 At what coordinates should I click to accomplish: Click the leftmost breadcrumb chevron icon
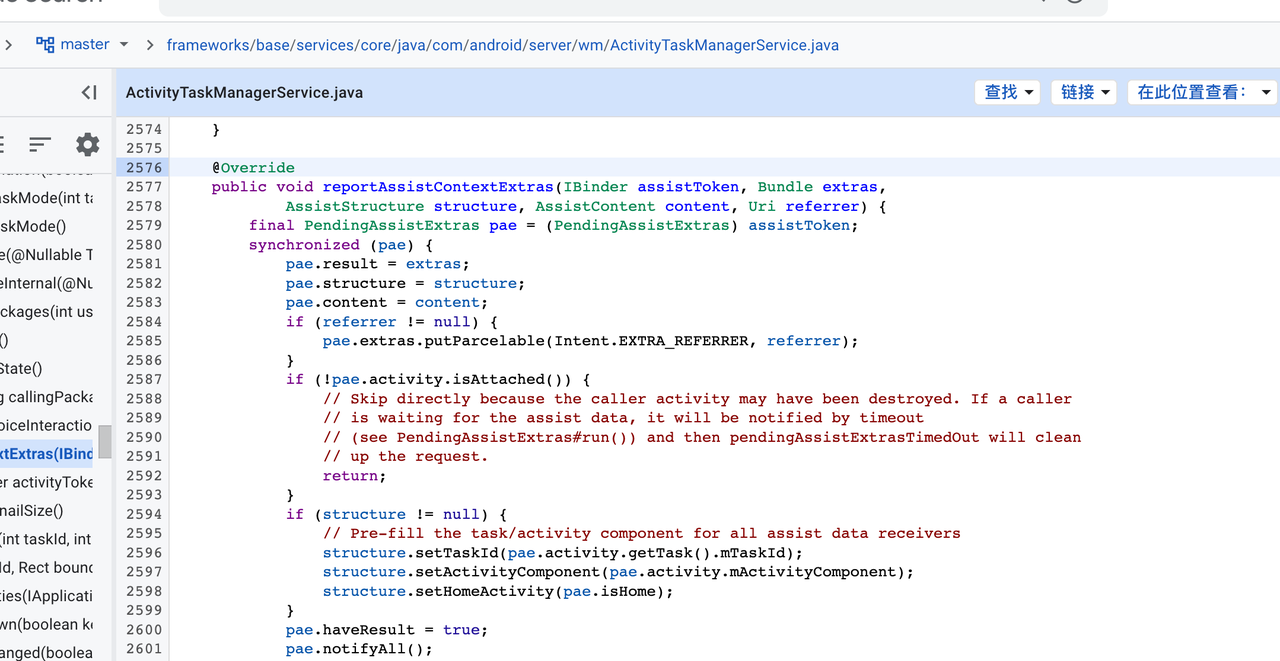9,44
